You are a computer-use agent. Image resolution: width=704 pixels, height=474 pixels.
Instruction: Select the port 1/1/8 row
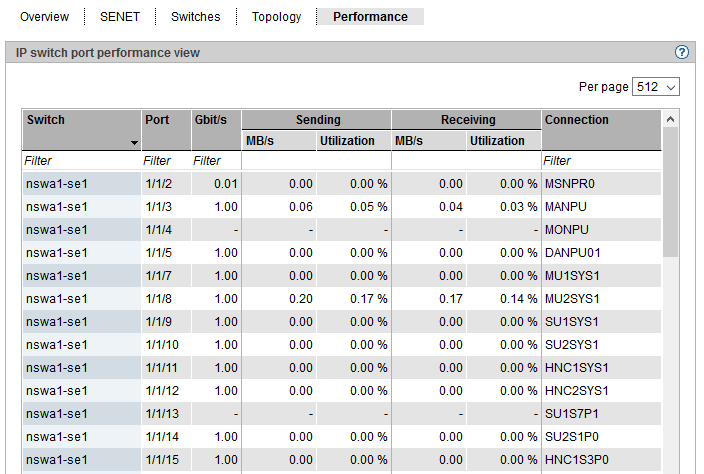click(340, 299)
